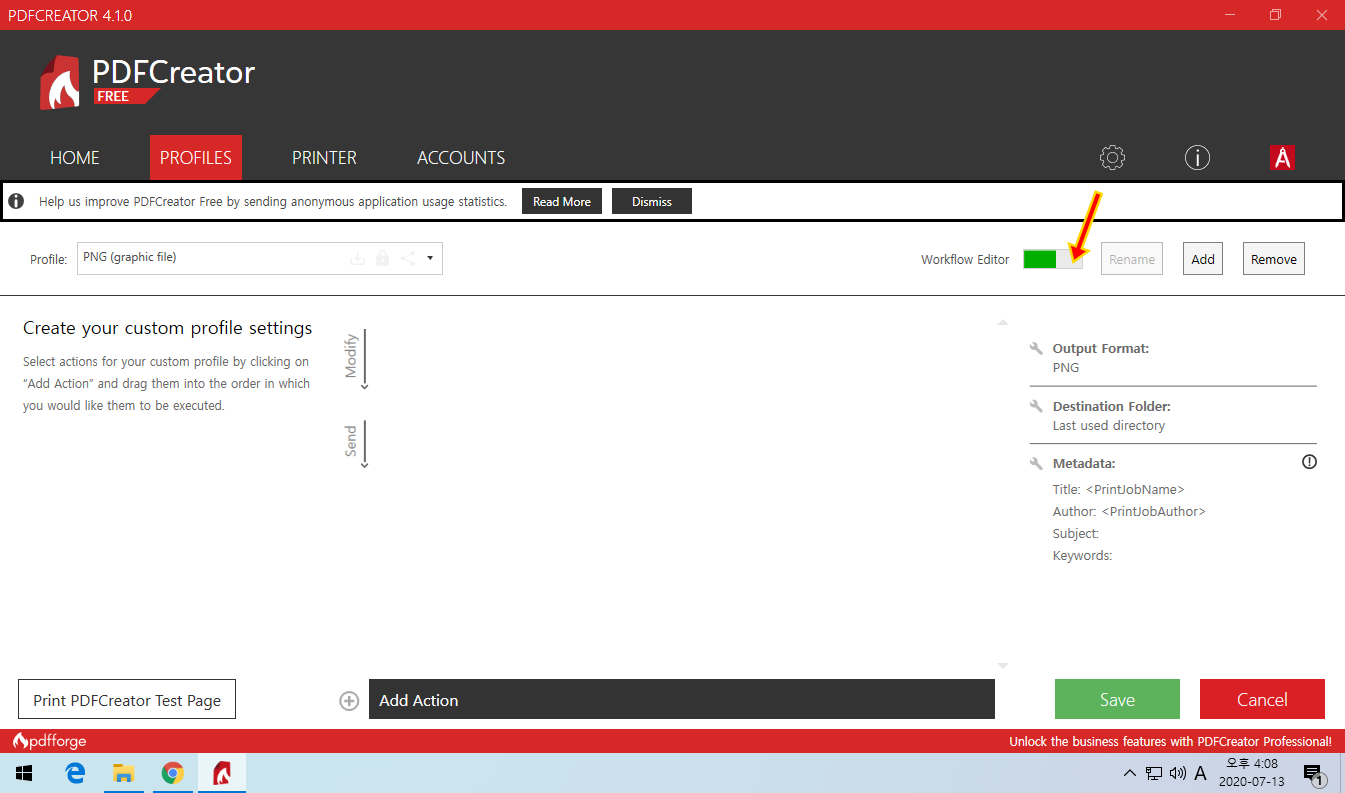Viewport: 1345px width, 793px height.
Task: Click the pdfforge logo in footer
Action: [49, 741]
